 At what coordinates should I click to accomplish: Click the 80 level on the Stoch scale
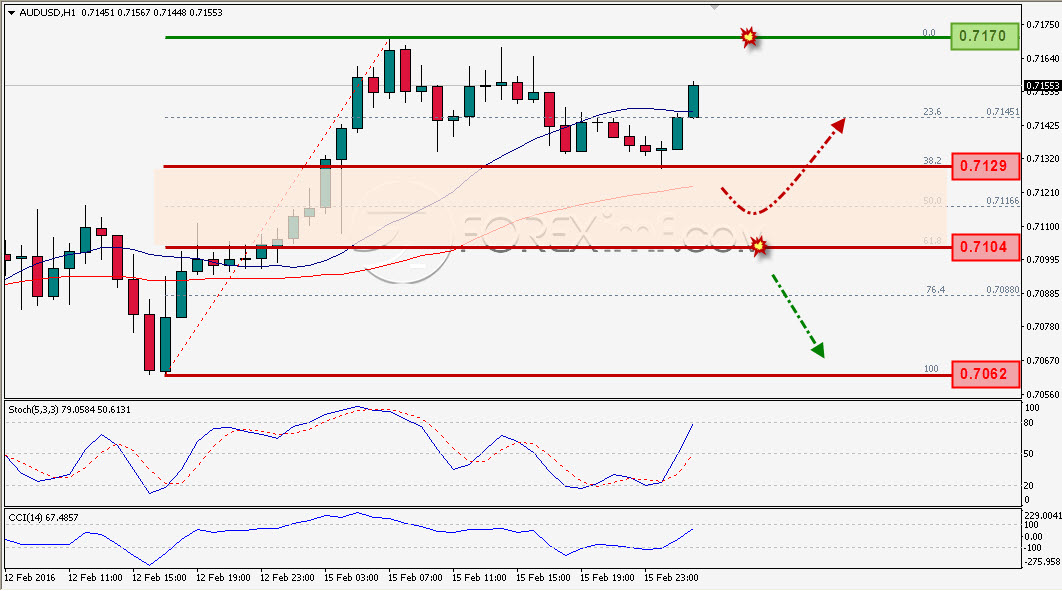click(x=1029, y=423)
